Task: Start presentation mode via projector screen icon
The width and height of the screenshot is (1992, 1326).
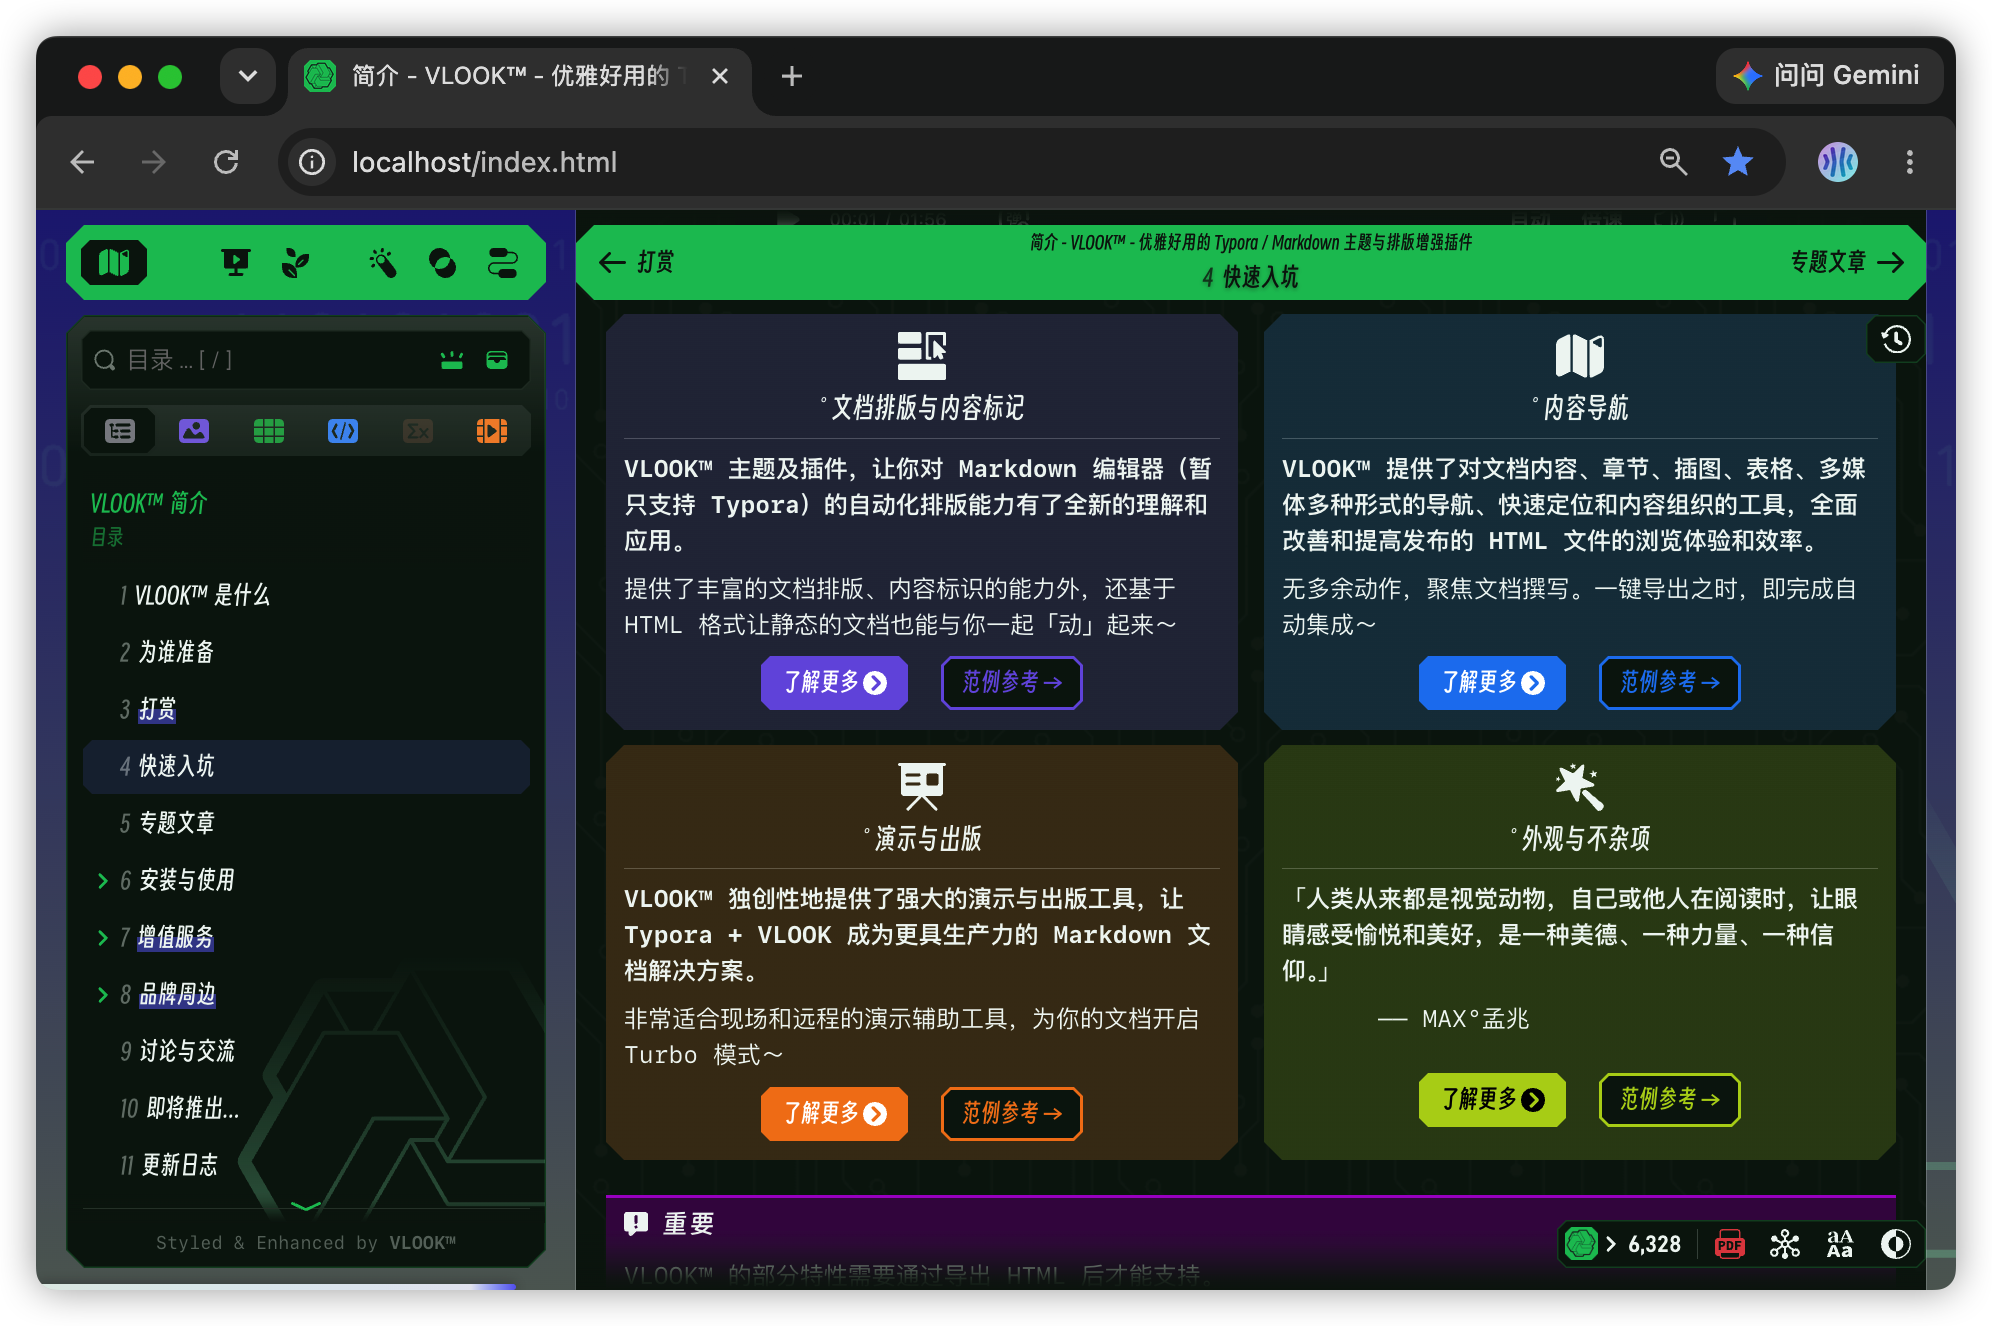Action: tap(235, 263)
